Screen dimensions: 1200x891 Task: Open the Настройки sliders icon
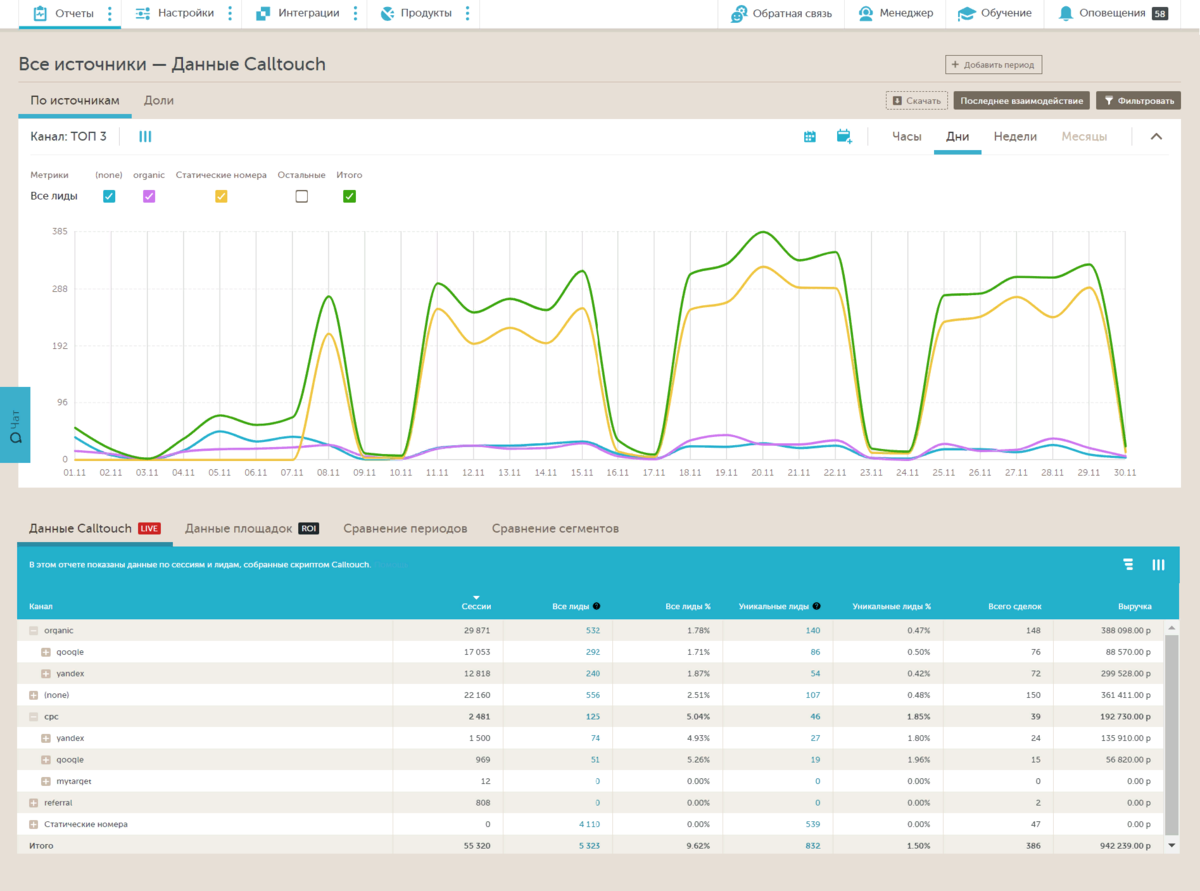[x=143, y=13]
